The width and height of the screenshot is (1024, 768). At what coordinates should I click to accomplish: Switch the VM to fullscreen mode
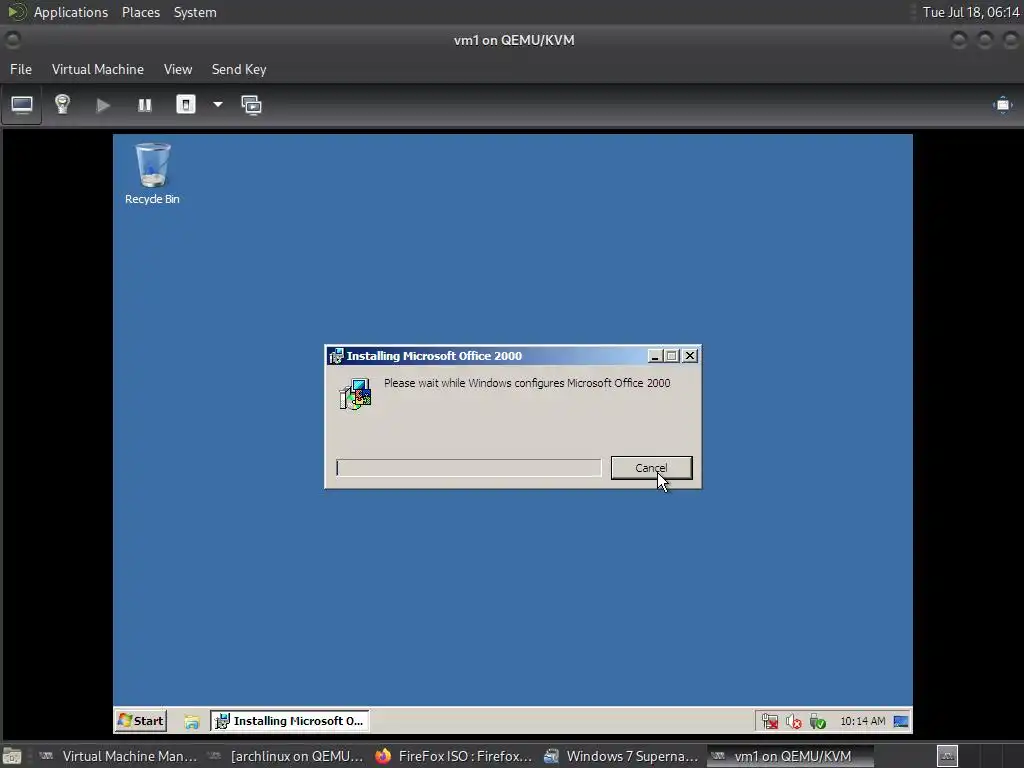click(x=1002, y=105)
